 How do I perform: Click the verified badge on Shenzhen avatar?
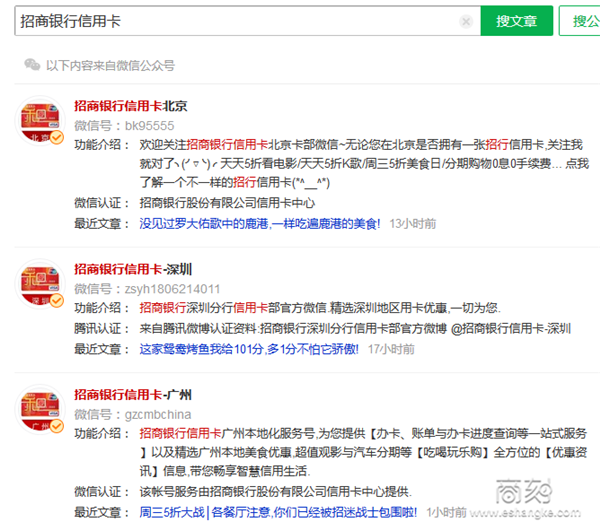pos(57,302)
